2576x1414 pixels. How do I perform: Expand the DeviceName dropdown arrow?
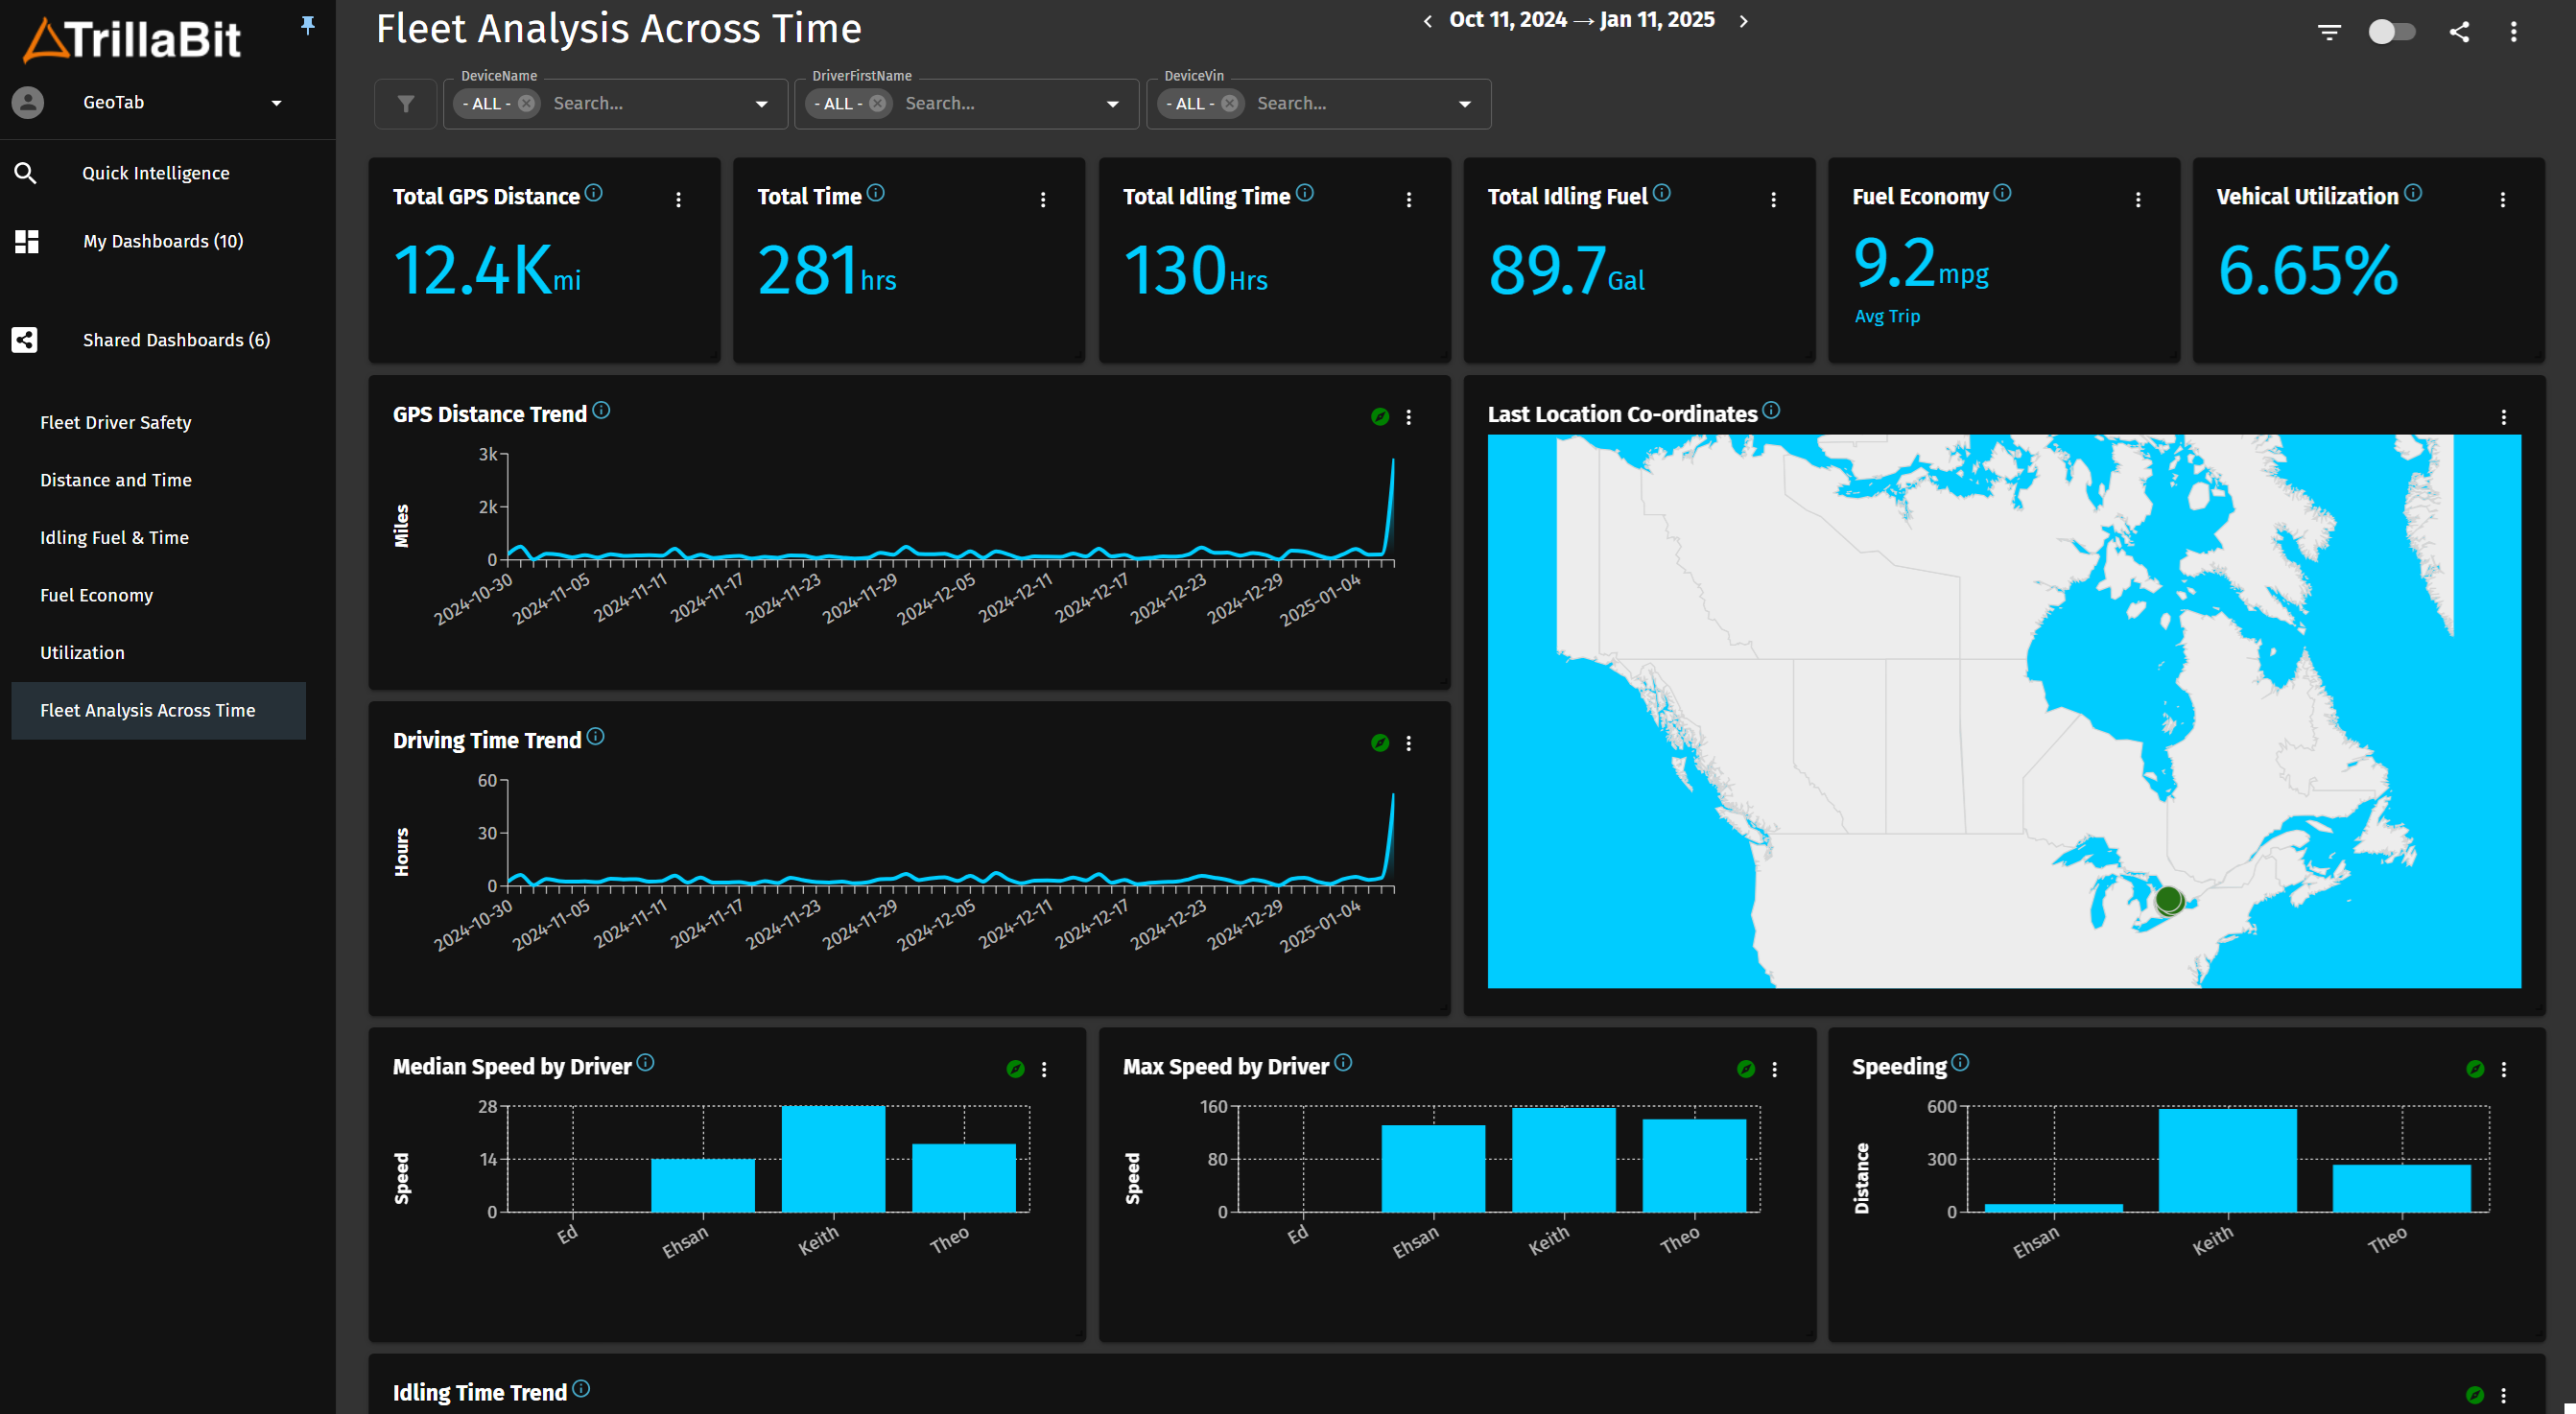[x=761, y=104]
